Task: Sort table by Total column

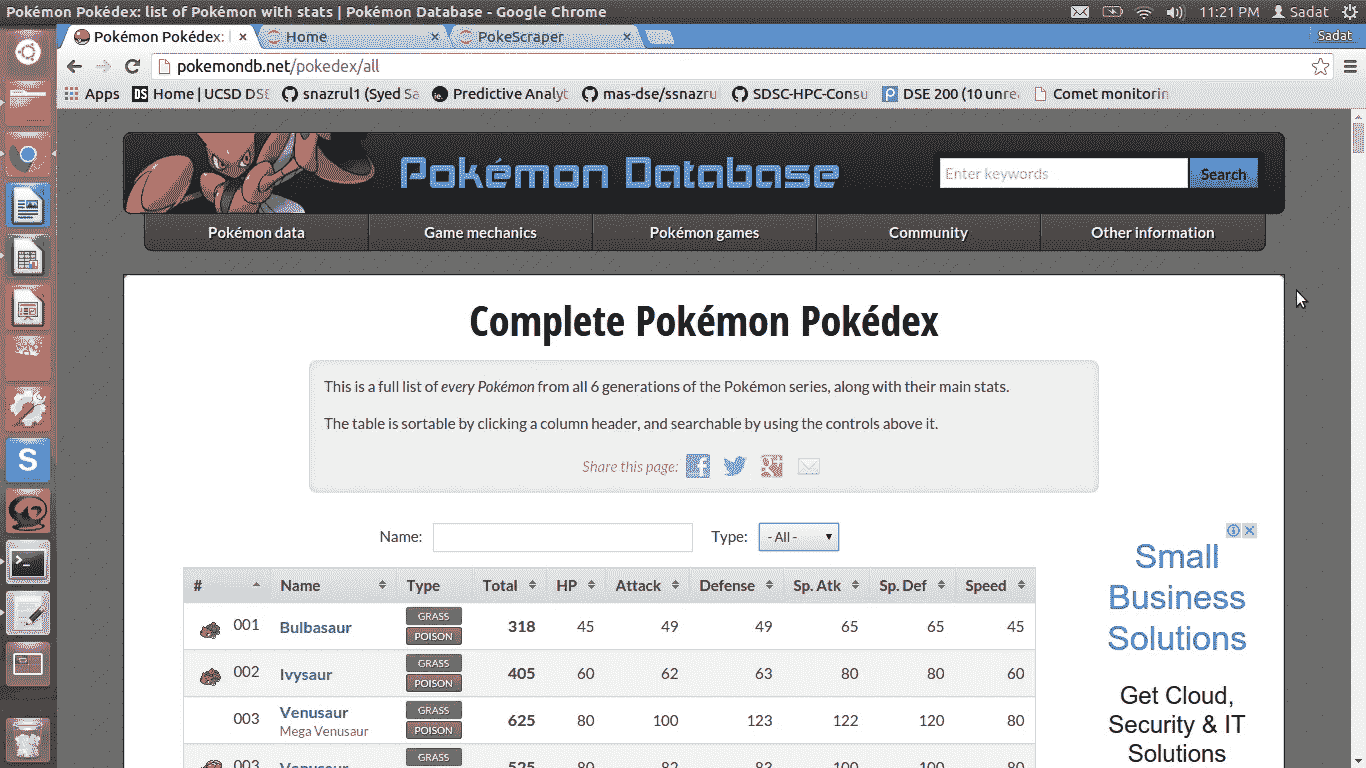Action: [509, 585]
